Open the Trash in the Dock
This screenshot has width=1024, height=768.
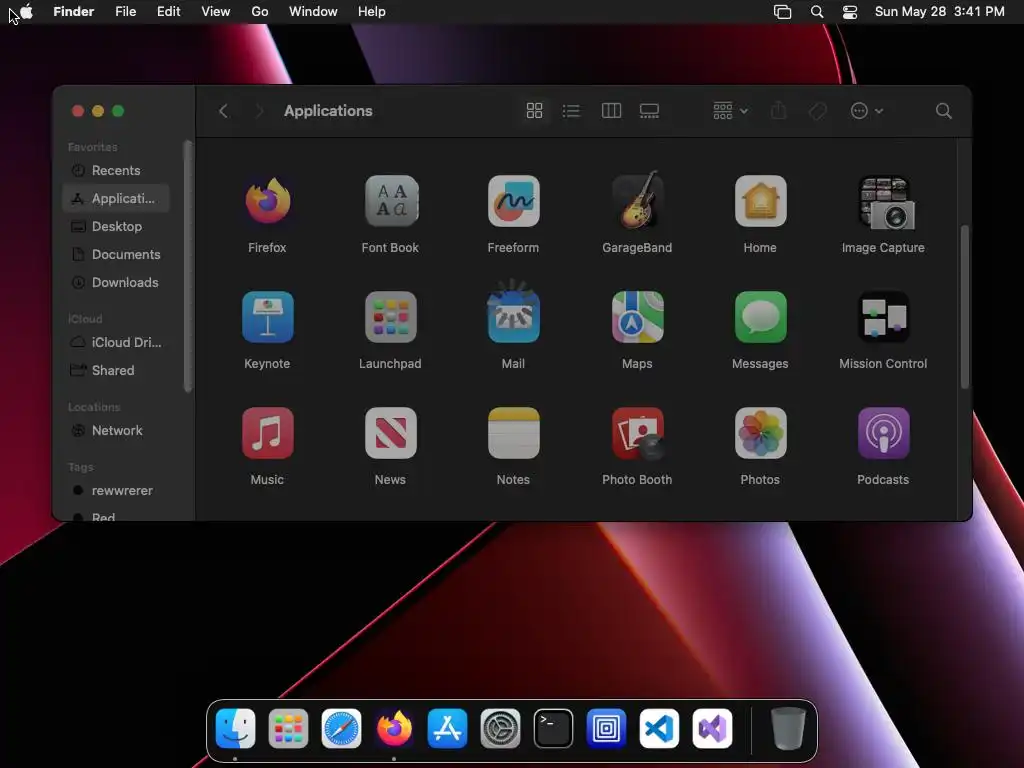click(788, 728)
